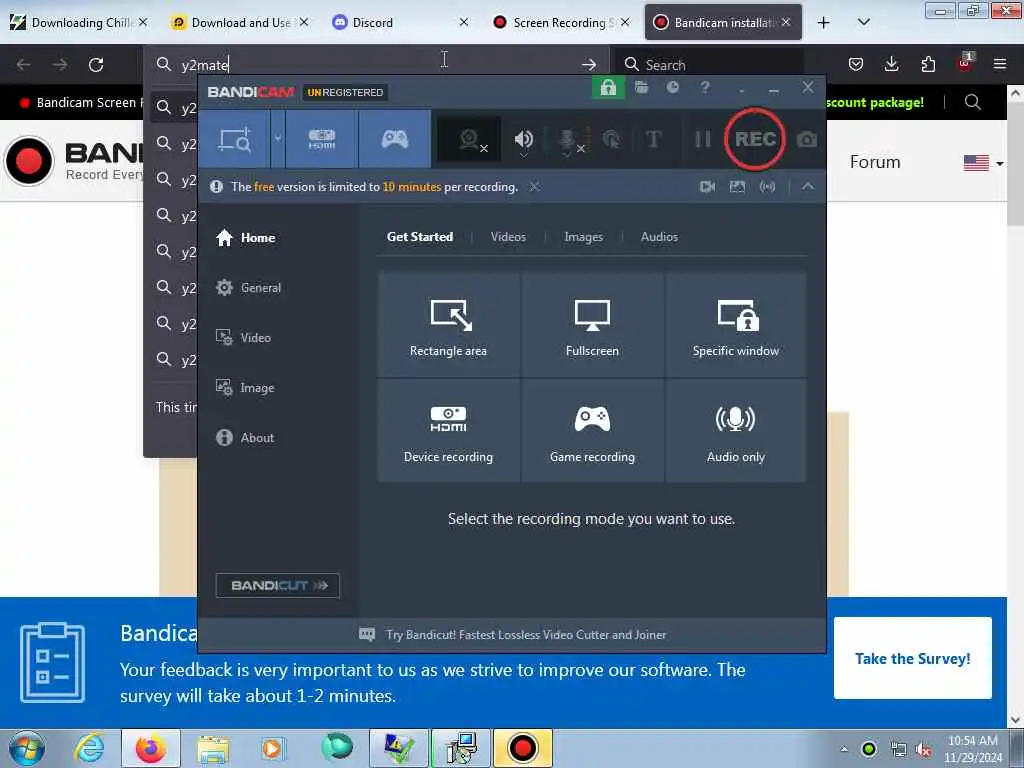Screen dimensions: 1024x768
Task: Switch to Get Started tab
Action: point(420,237)
